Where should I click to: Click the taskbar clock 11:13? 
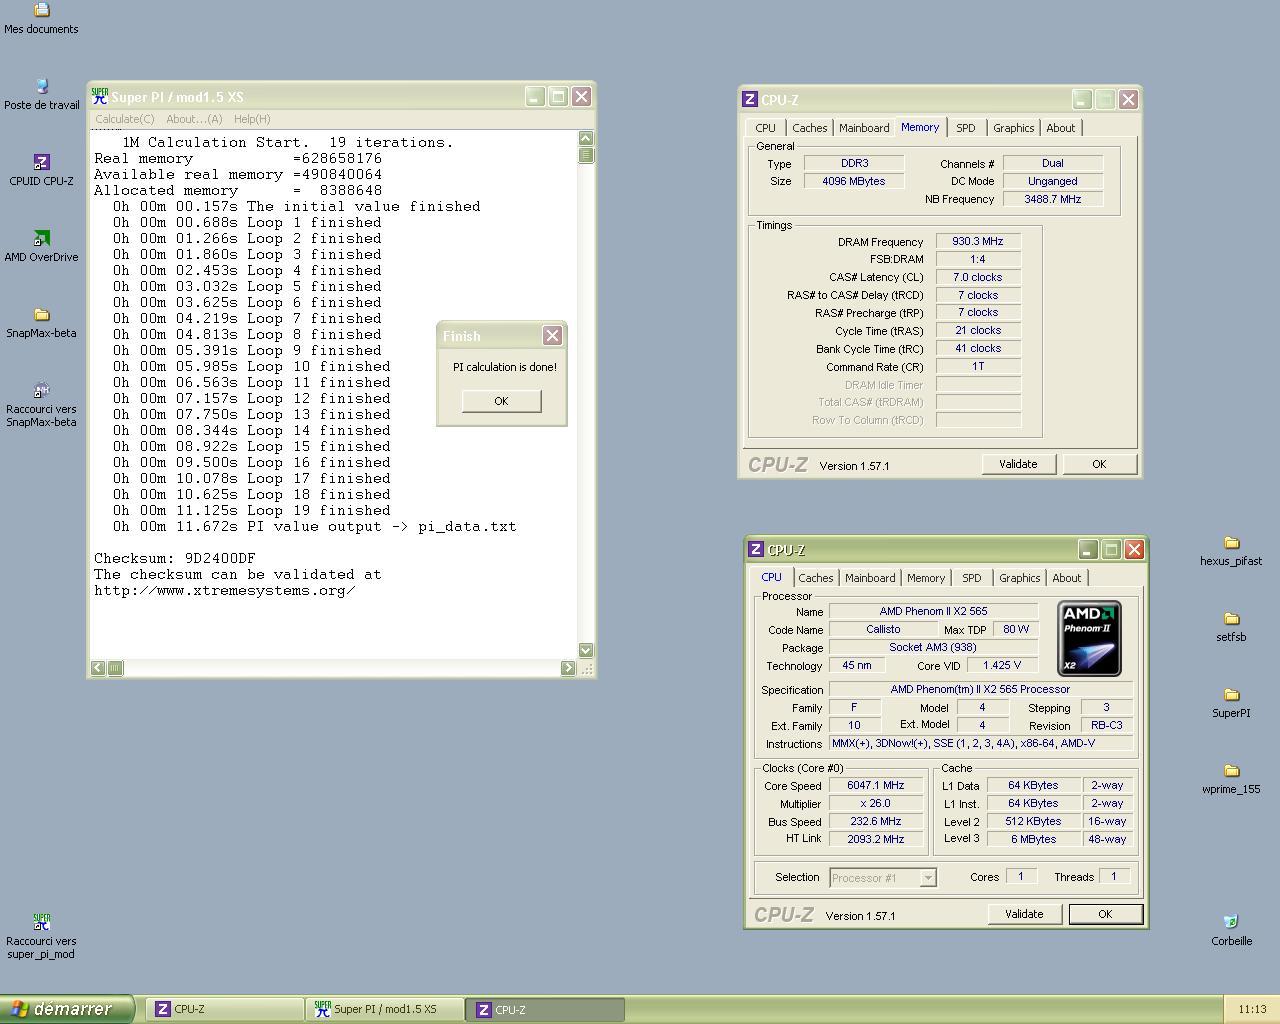point(1252,1009)
